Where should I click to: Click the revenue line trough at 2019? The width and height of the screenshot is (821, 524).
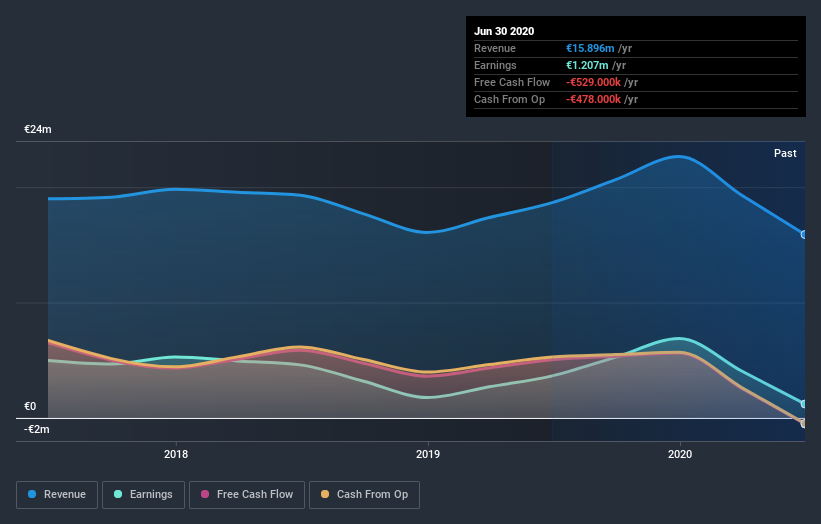428,232
